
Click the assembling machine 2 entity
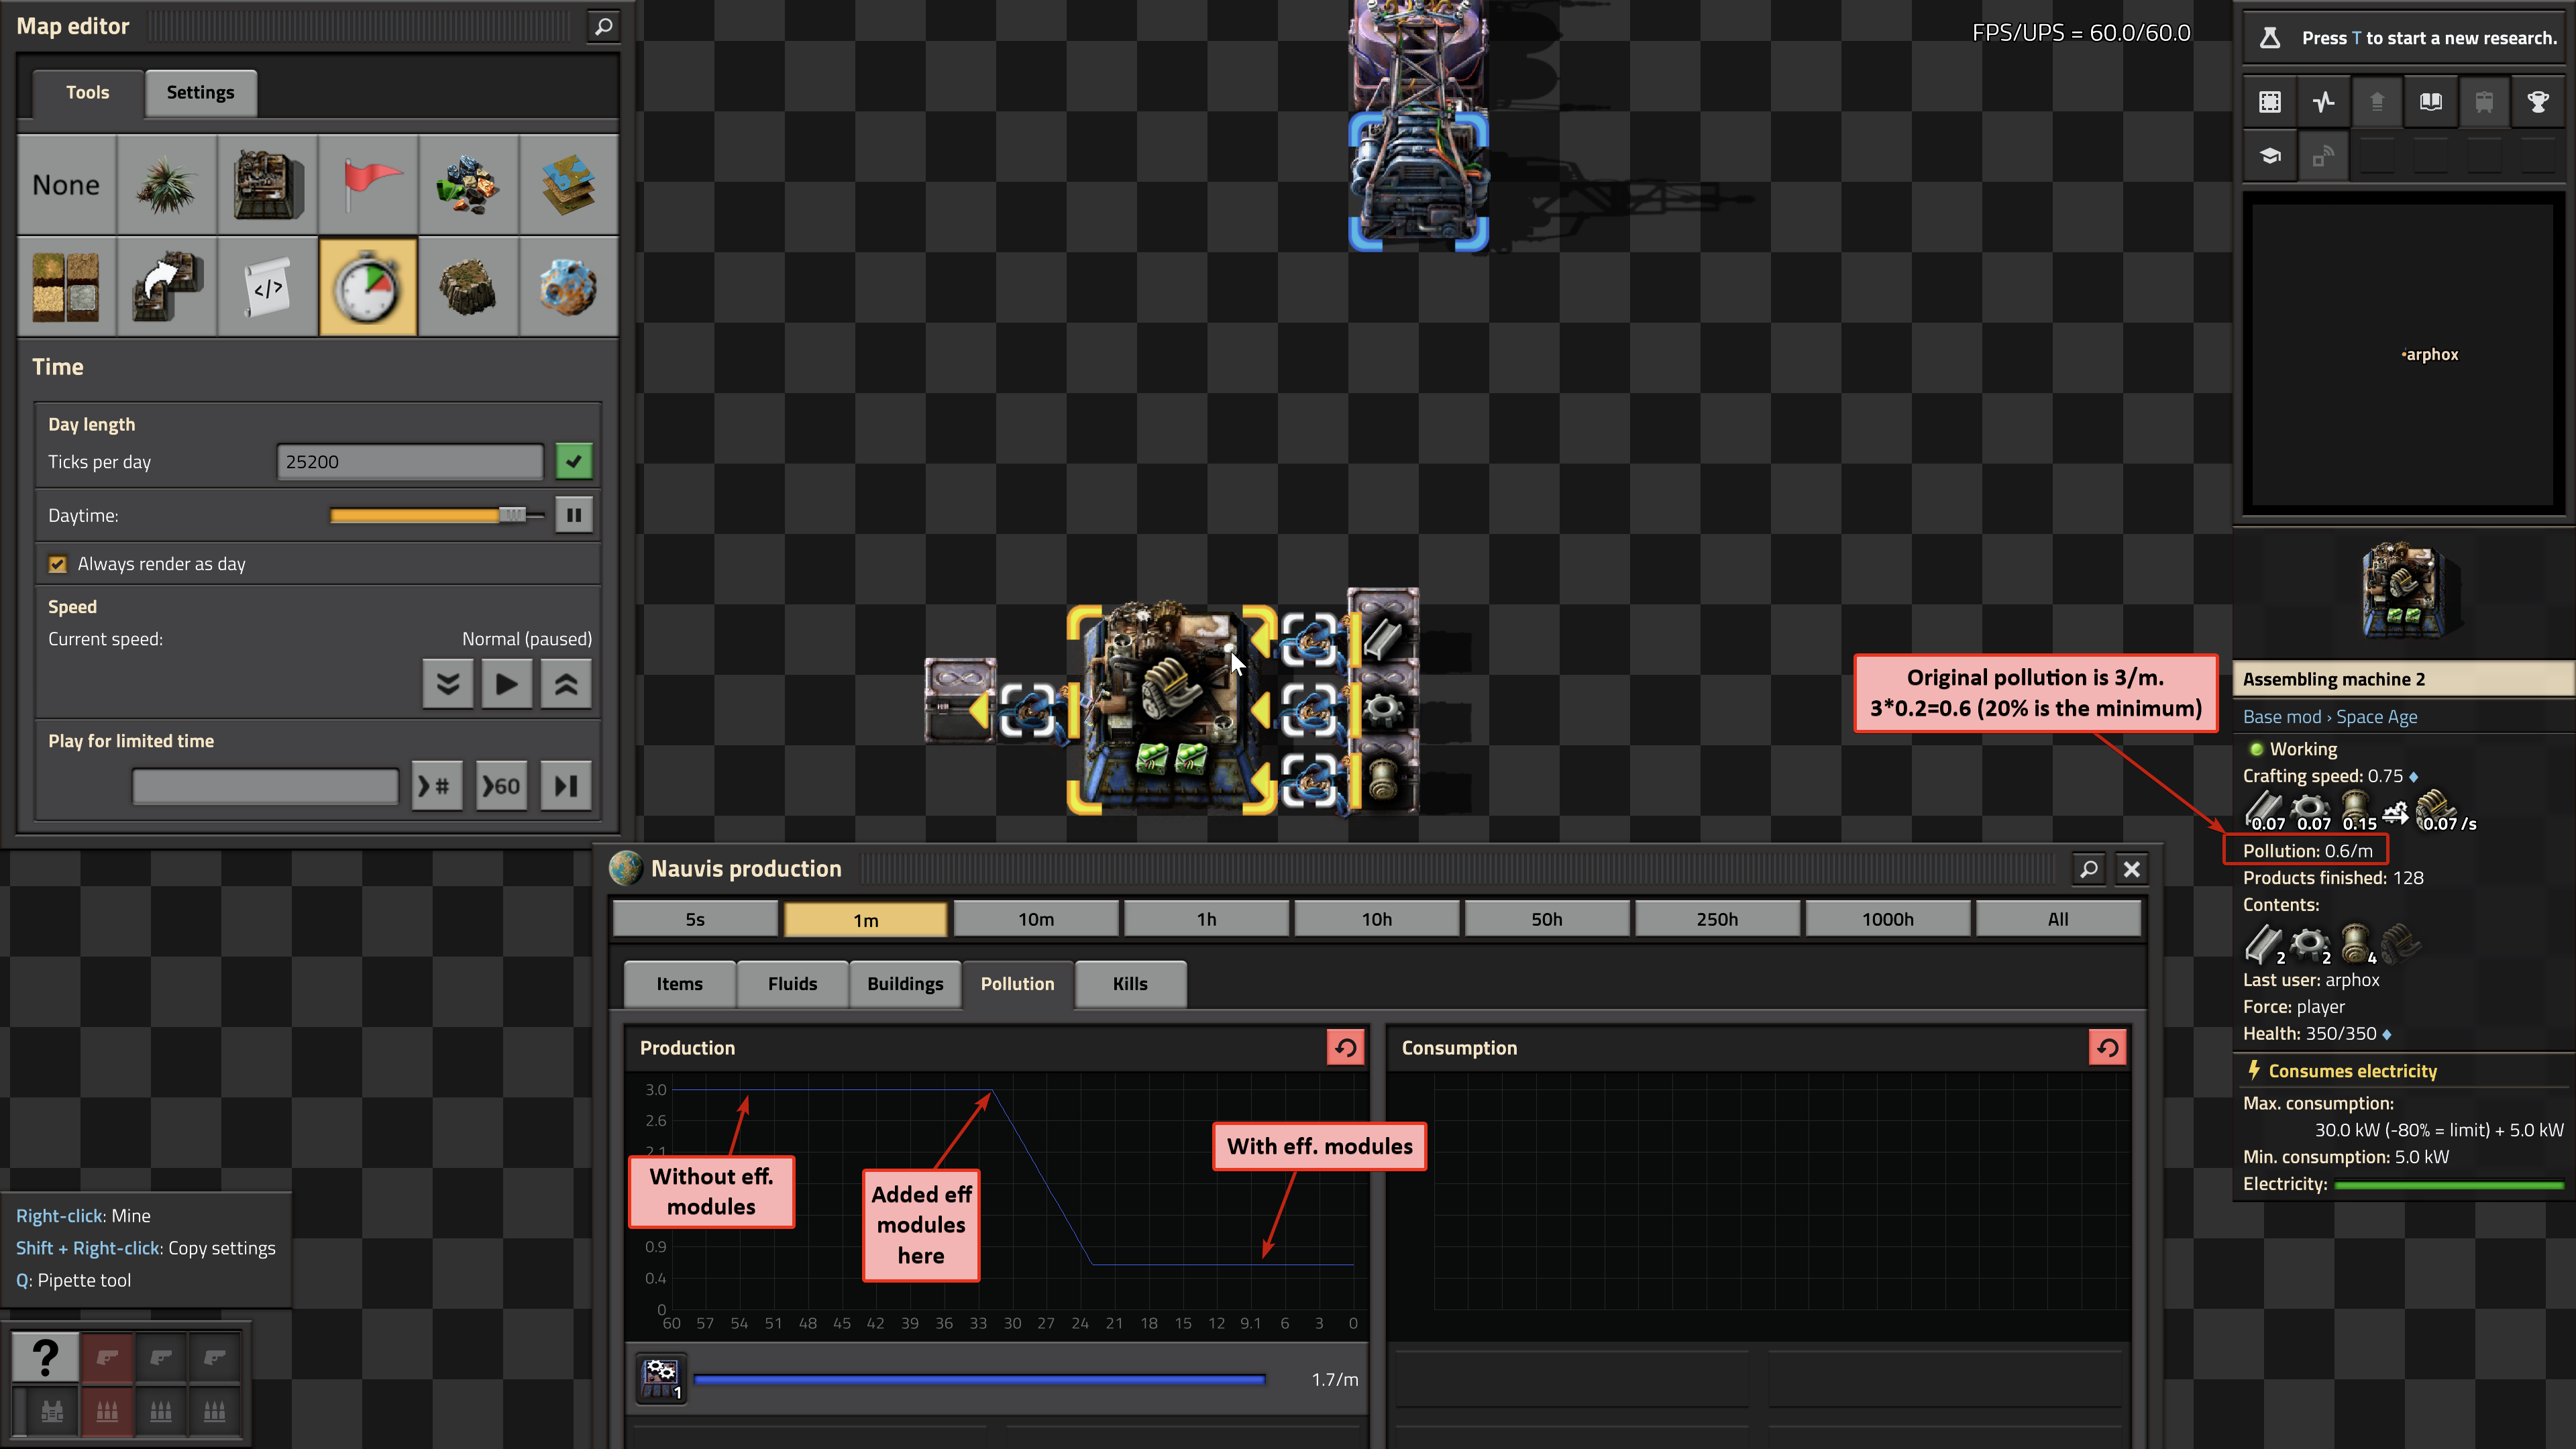(x=1171, y=709)
